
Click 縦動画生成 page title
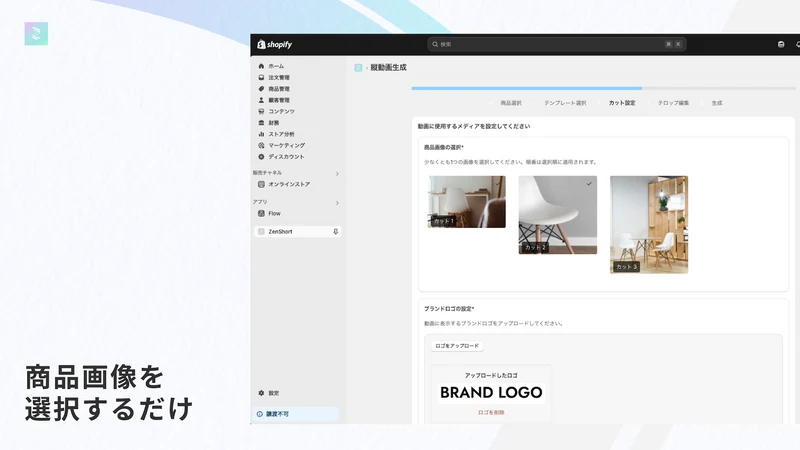coord(388,67)
